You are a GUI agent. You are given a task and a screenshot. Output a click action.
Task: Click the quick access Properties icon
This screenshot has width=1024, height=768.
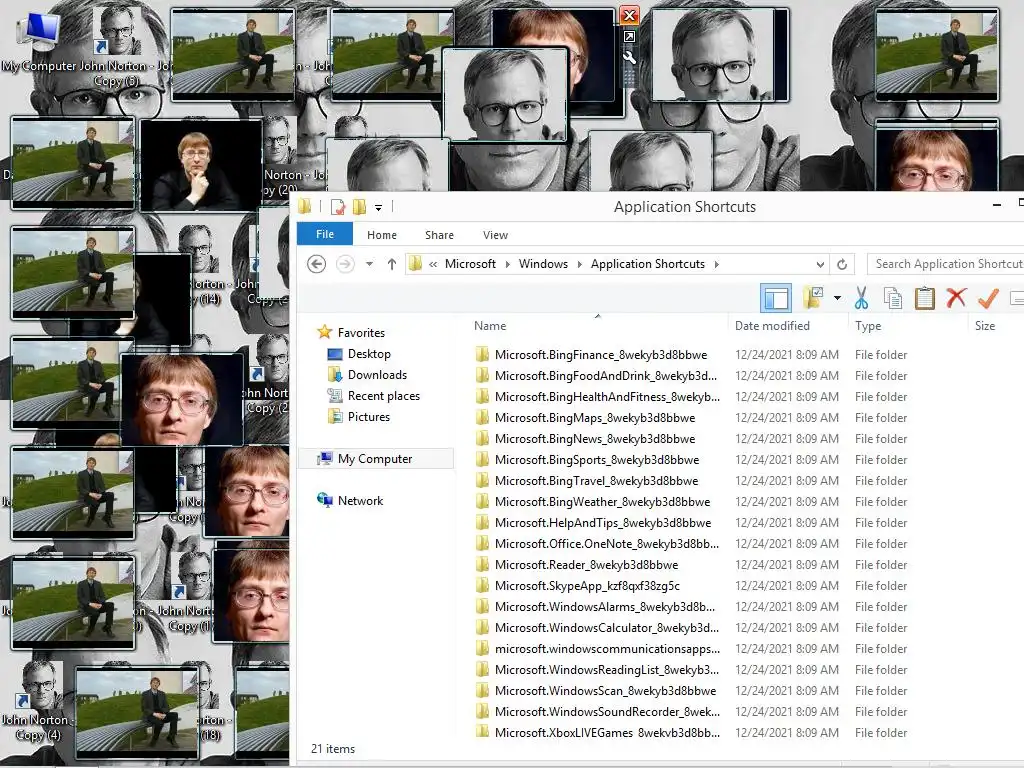click(x=338, y=207)
